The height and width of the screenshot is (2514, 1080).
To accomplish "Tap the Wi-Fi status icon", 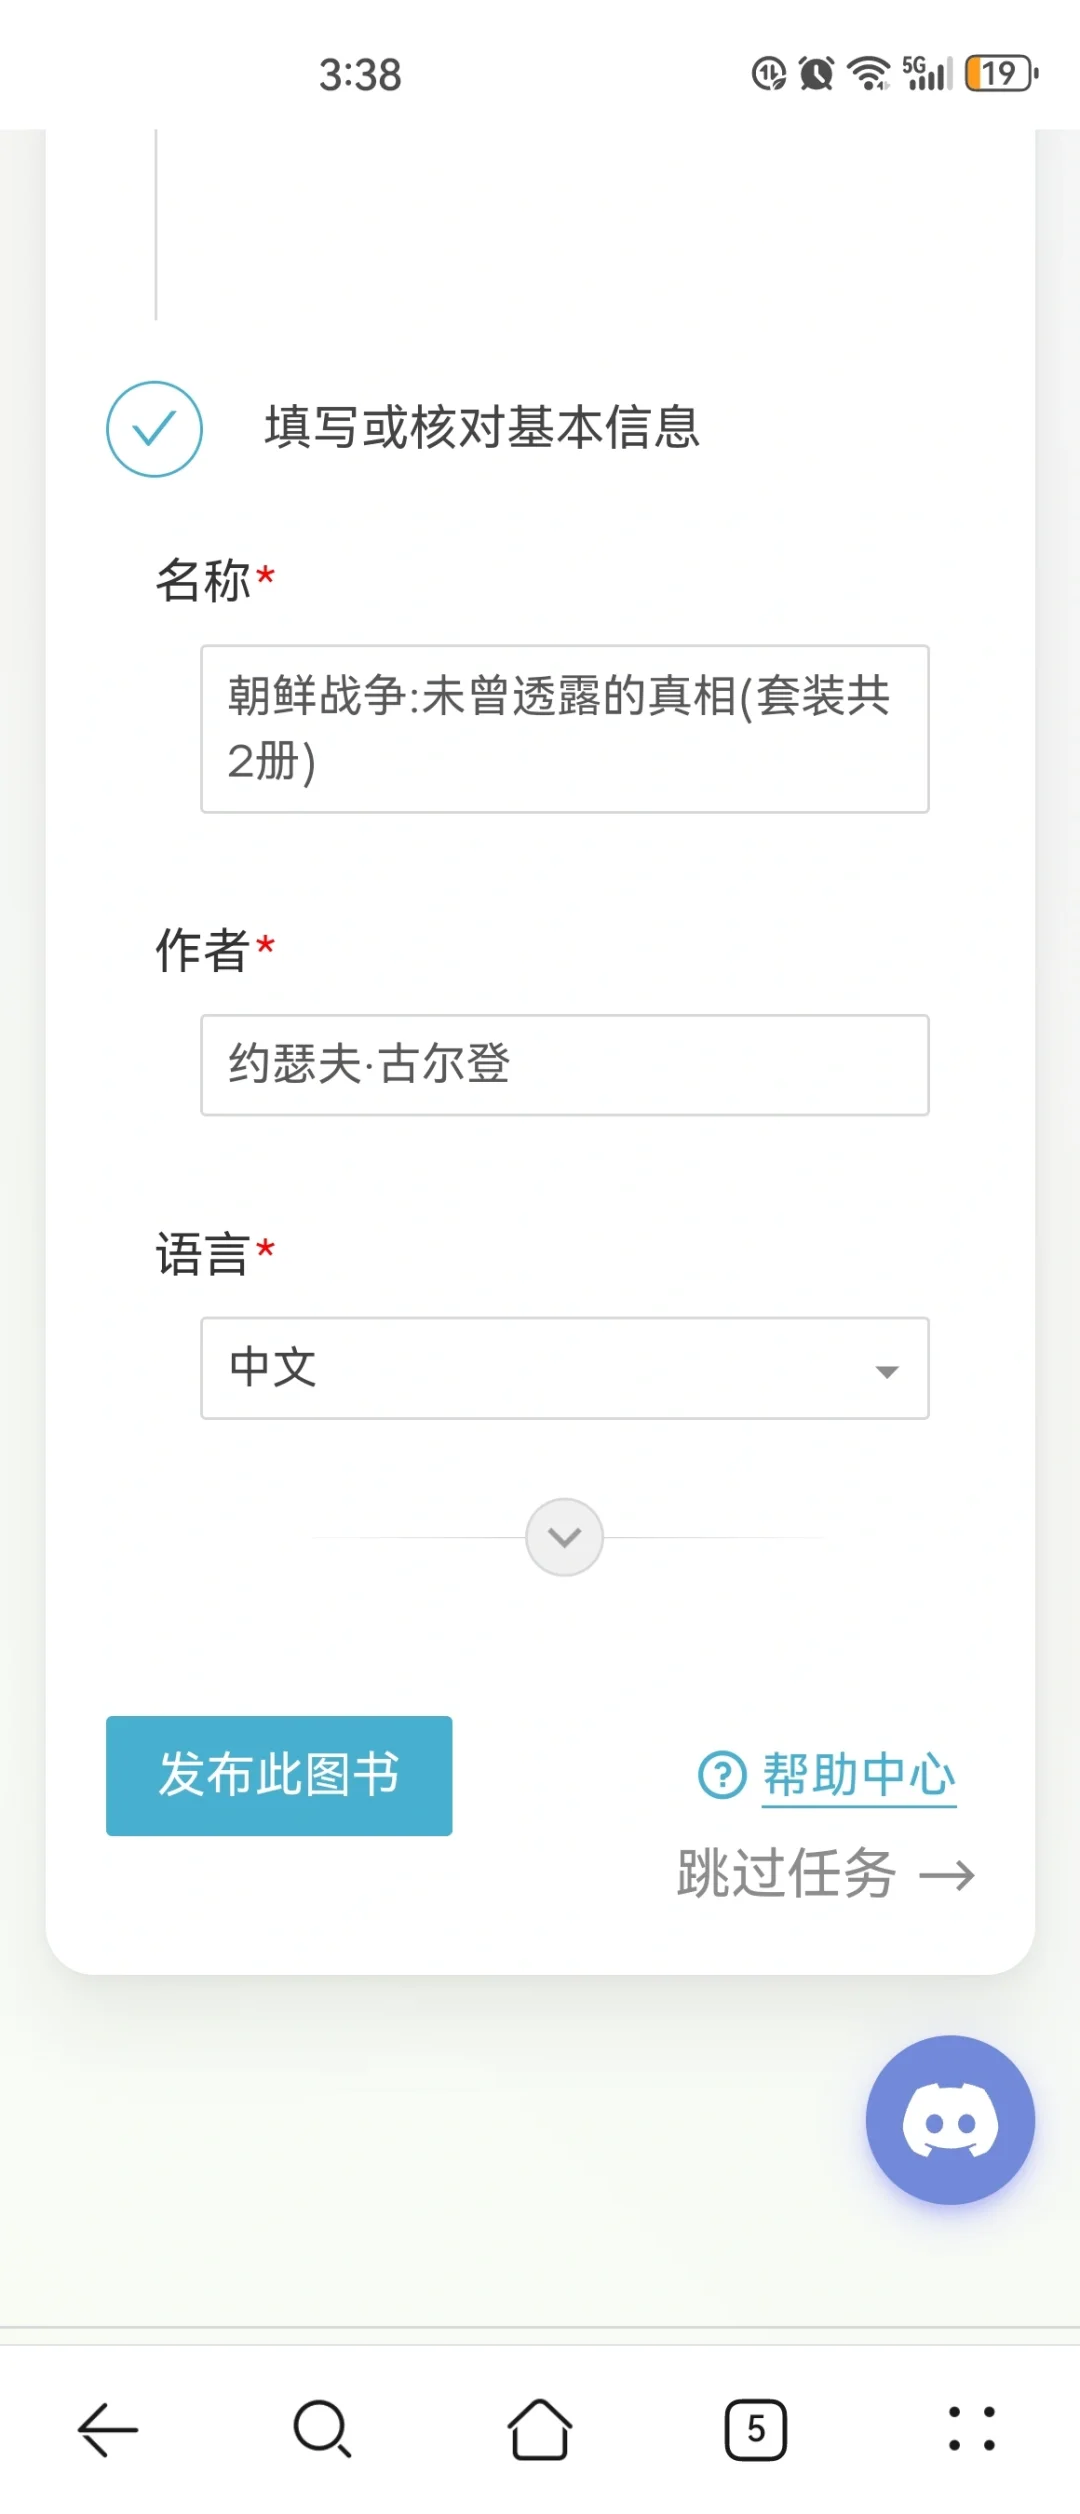I will [x=868, y=73].
